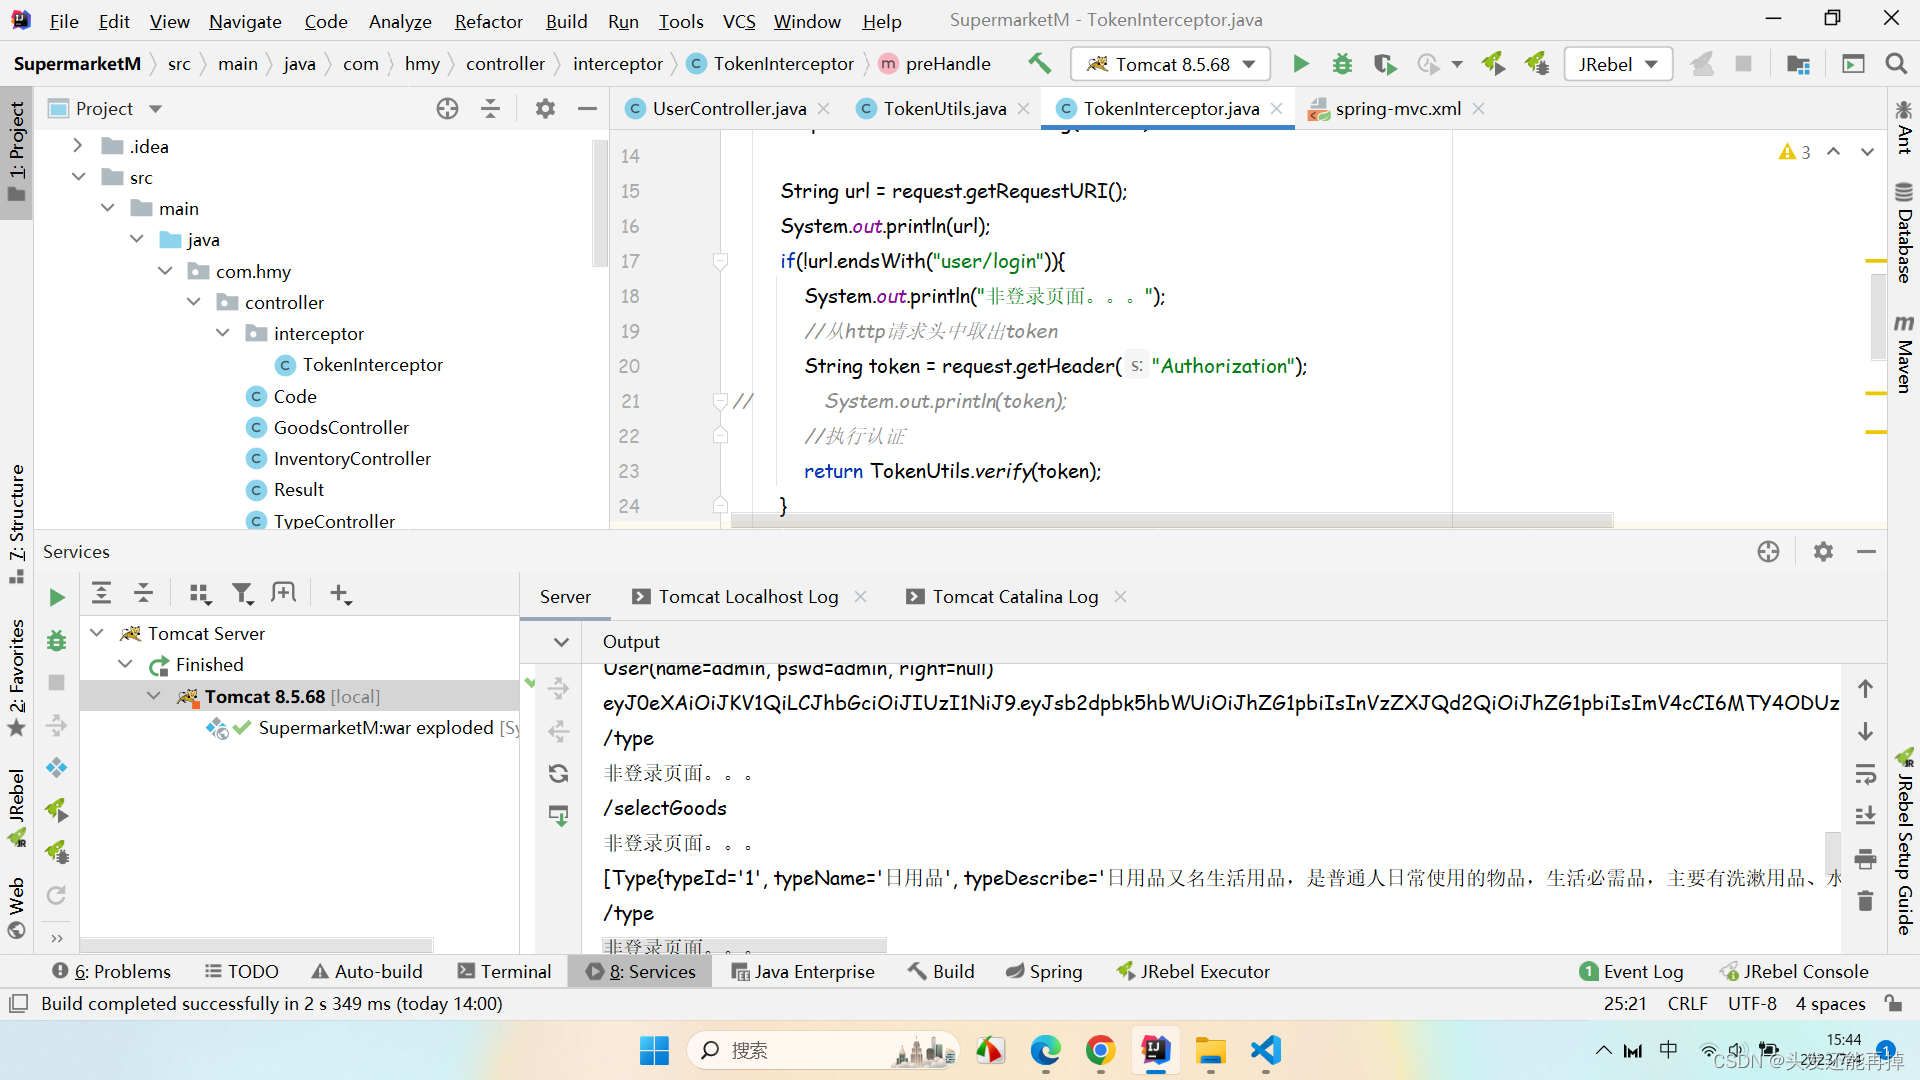Open the Refactor menu
1920x1080 pixels.
pos(488,21)
